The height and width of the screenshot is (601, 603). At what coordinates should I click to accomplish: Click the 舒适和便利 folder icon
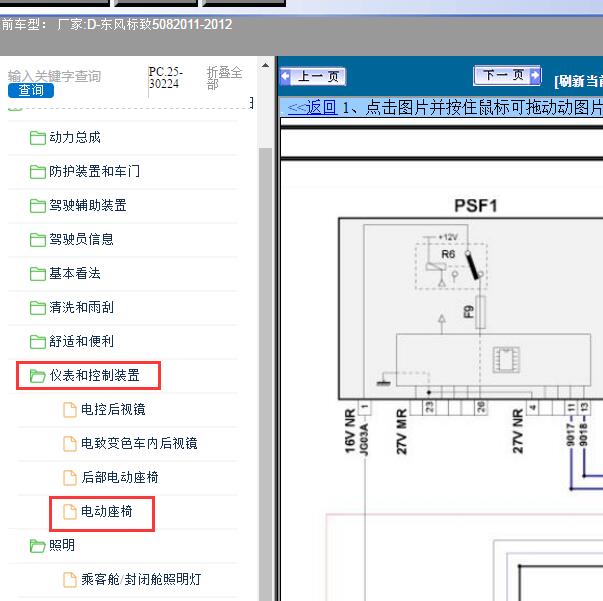(x=38, y=341)
